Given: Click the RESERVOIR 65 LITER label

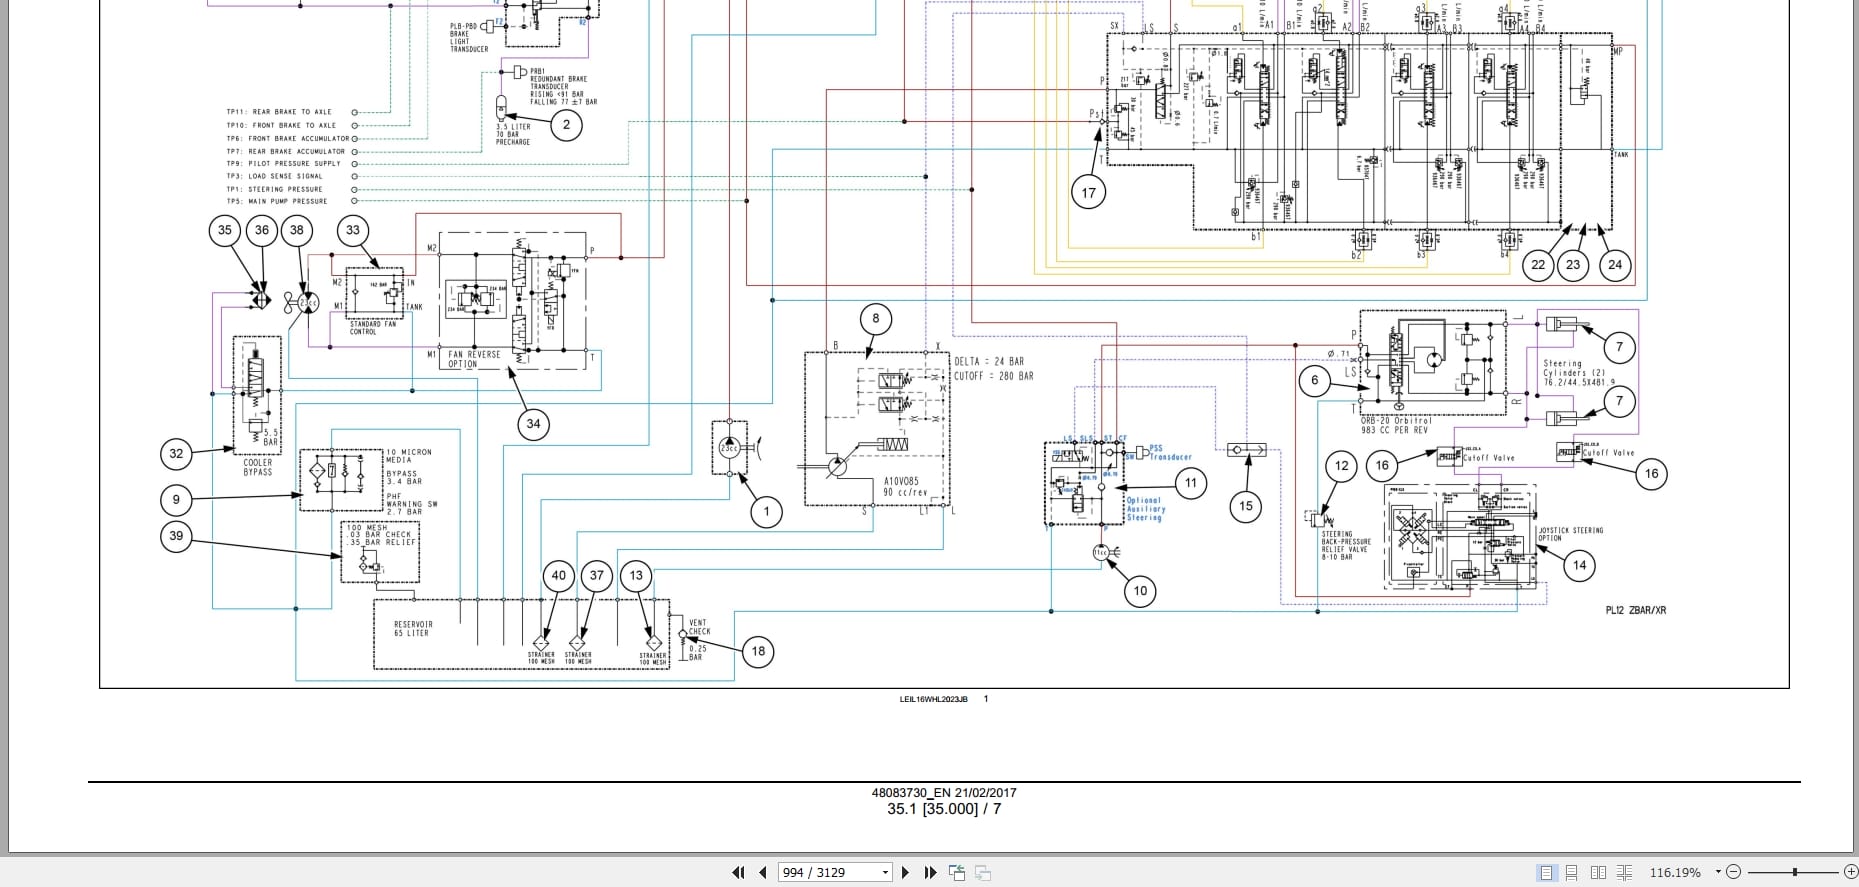Looking at the screenshot, I should [413, 629].
